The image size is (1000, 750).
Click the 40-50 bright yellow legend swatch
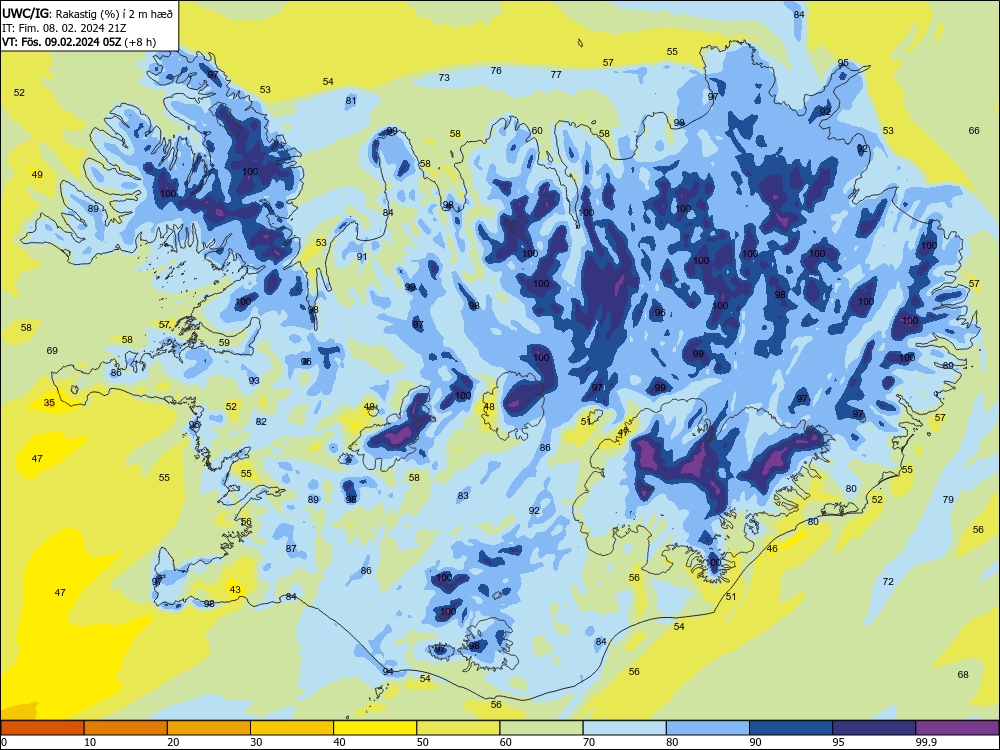[x=375, y=728]
